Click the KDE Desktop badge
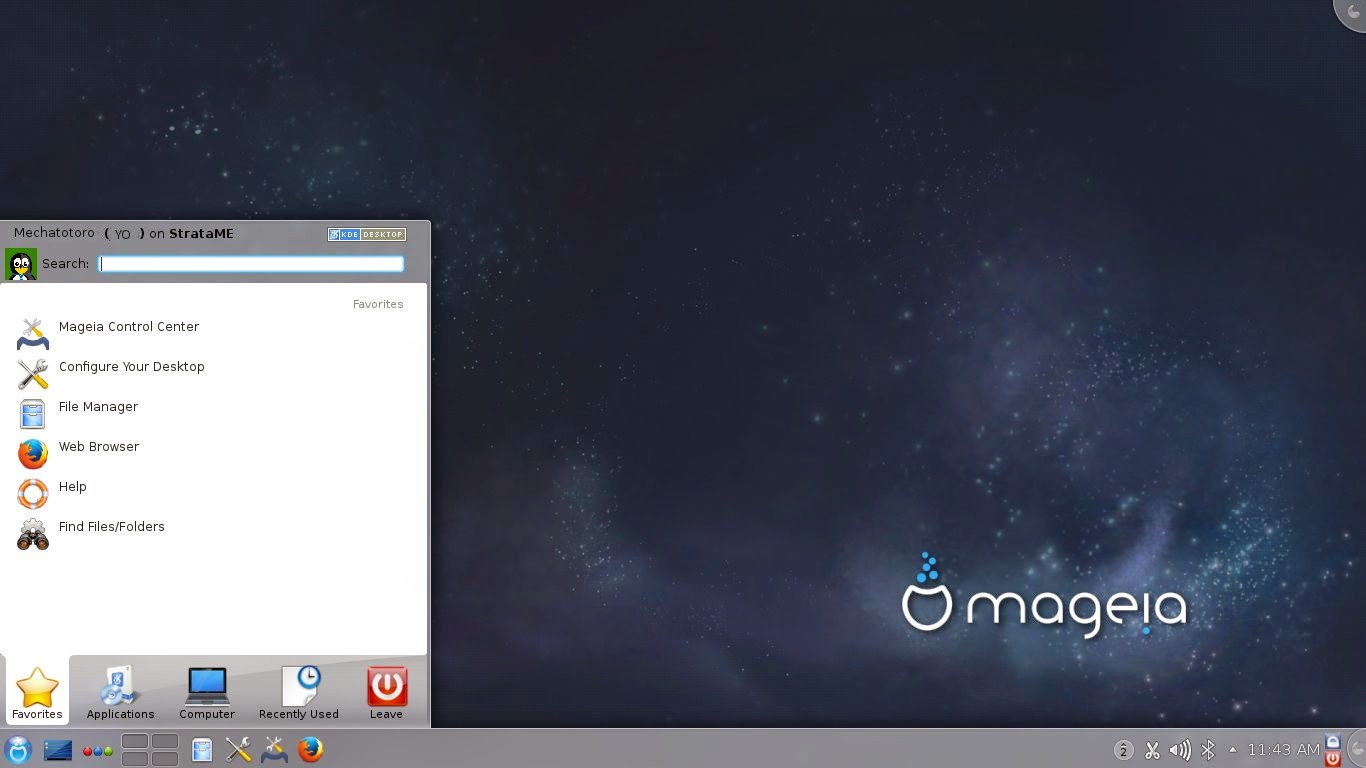The height and width of the screenshot is (768, 1366). point(366,234)
